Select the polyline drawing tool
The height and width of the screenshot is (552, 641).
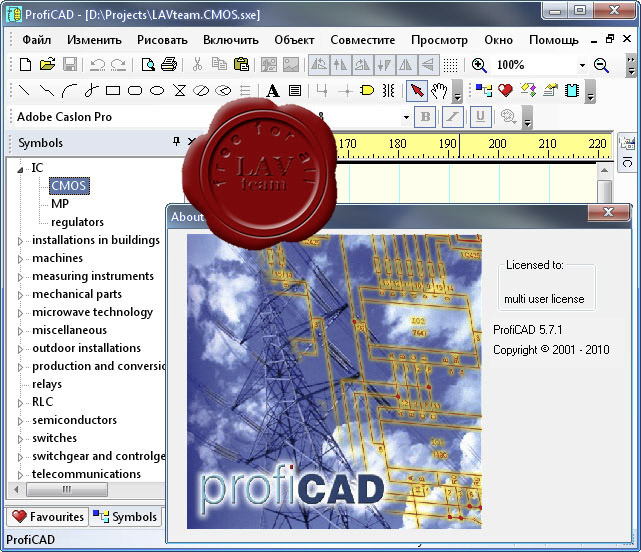pyautogui.click(x=47, y=90)
